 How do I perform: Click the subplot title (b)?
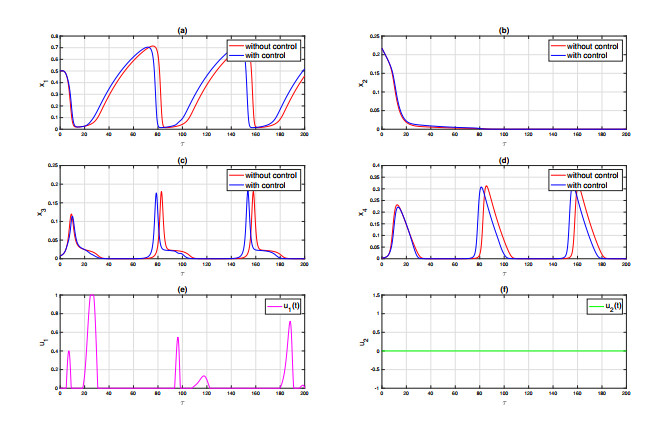tap(503, 31)
